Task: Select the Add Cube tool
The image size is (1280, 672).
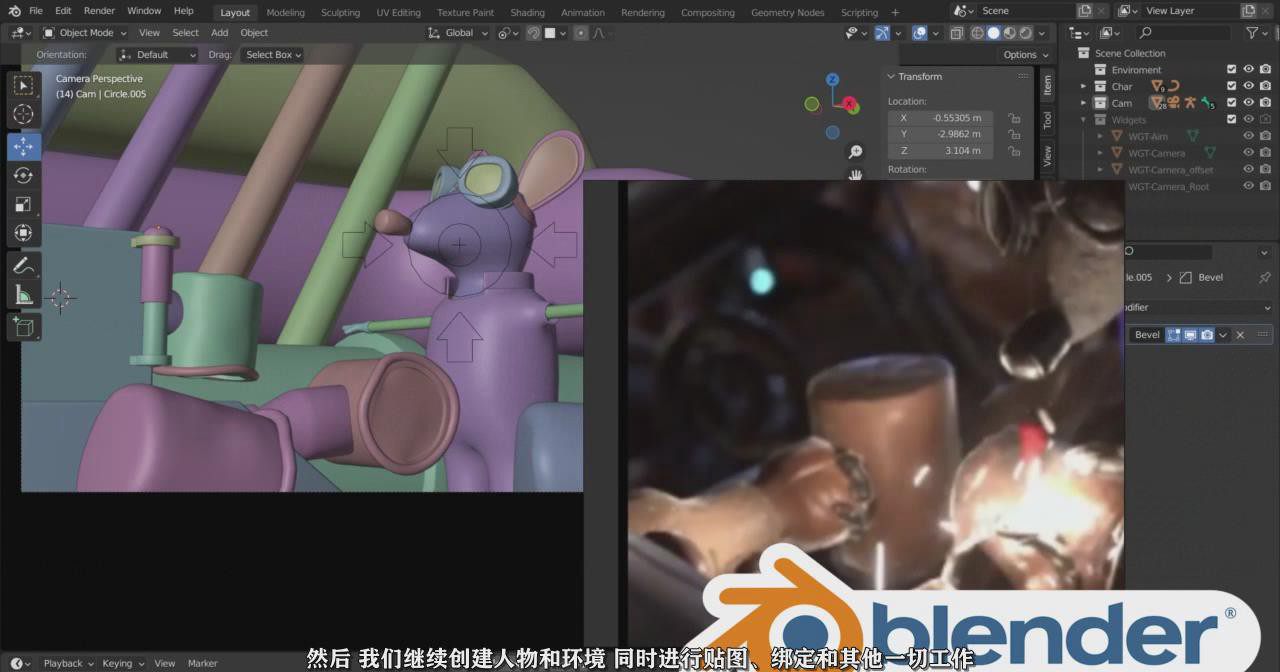Action: point(23,326)
